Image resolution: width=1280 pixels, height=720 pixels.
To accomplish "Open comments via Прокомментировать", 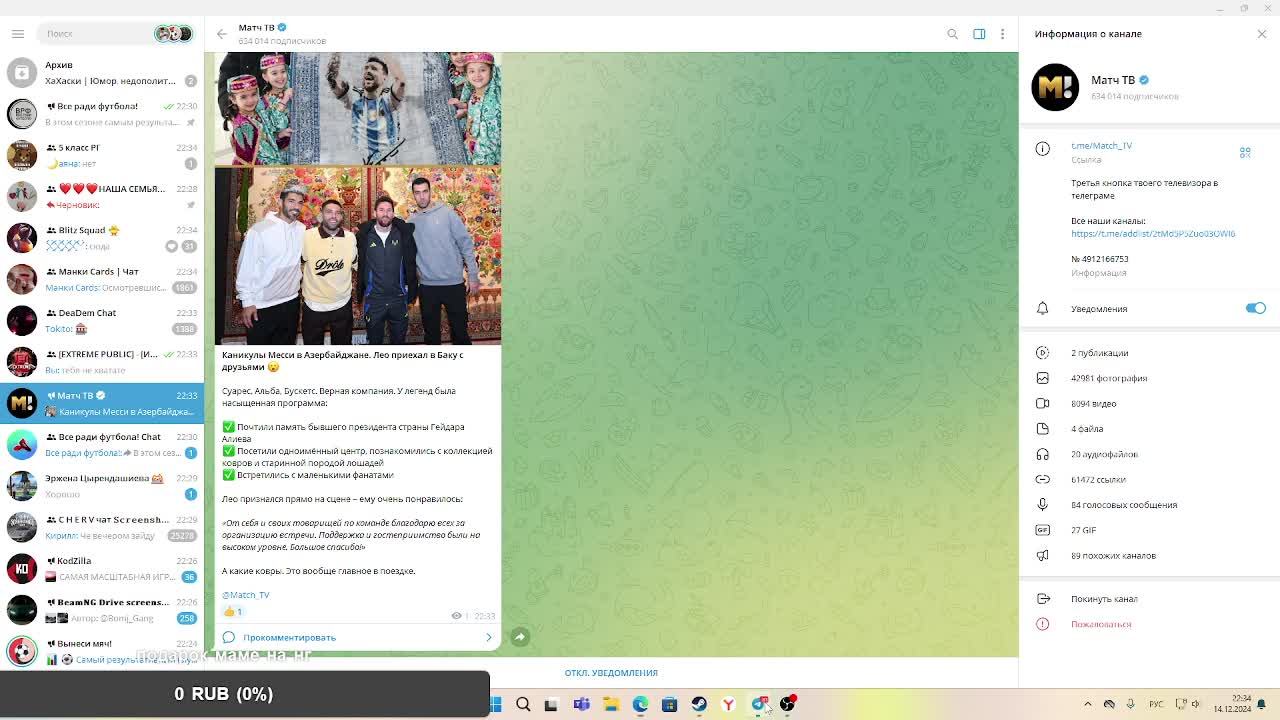I will 358,637.
